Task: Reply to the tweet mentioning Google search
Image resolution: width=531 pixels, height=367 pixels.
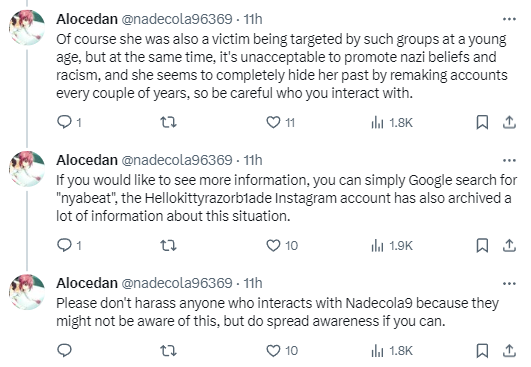Action: [x=69, y=245]
